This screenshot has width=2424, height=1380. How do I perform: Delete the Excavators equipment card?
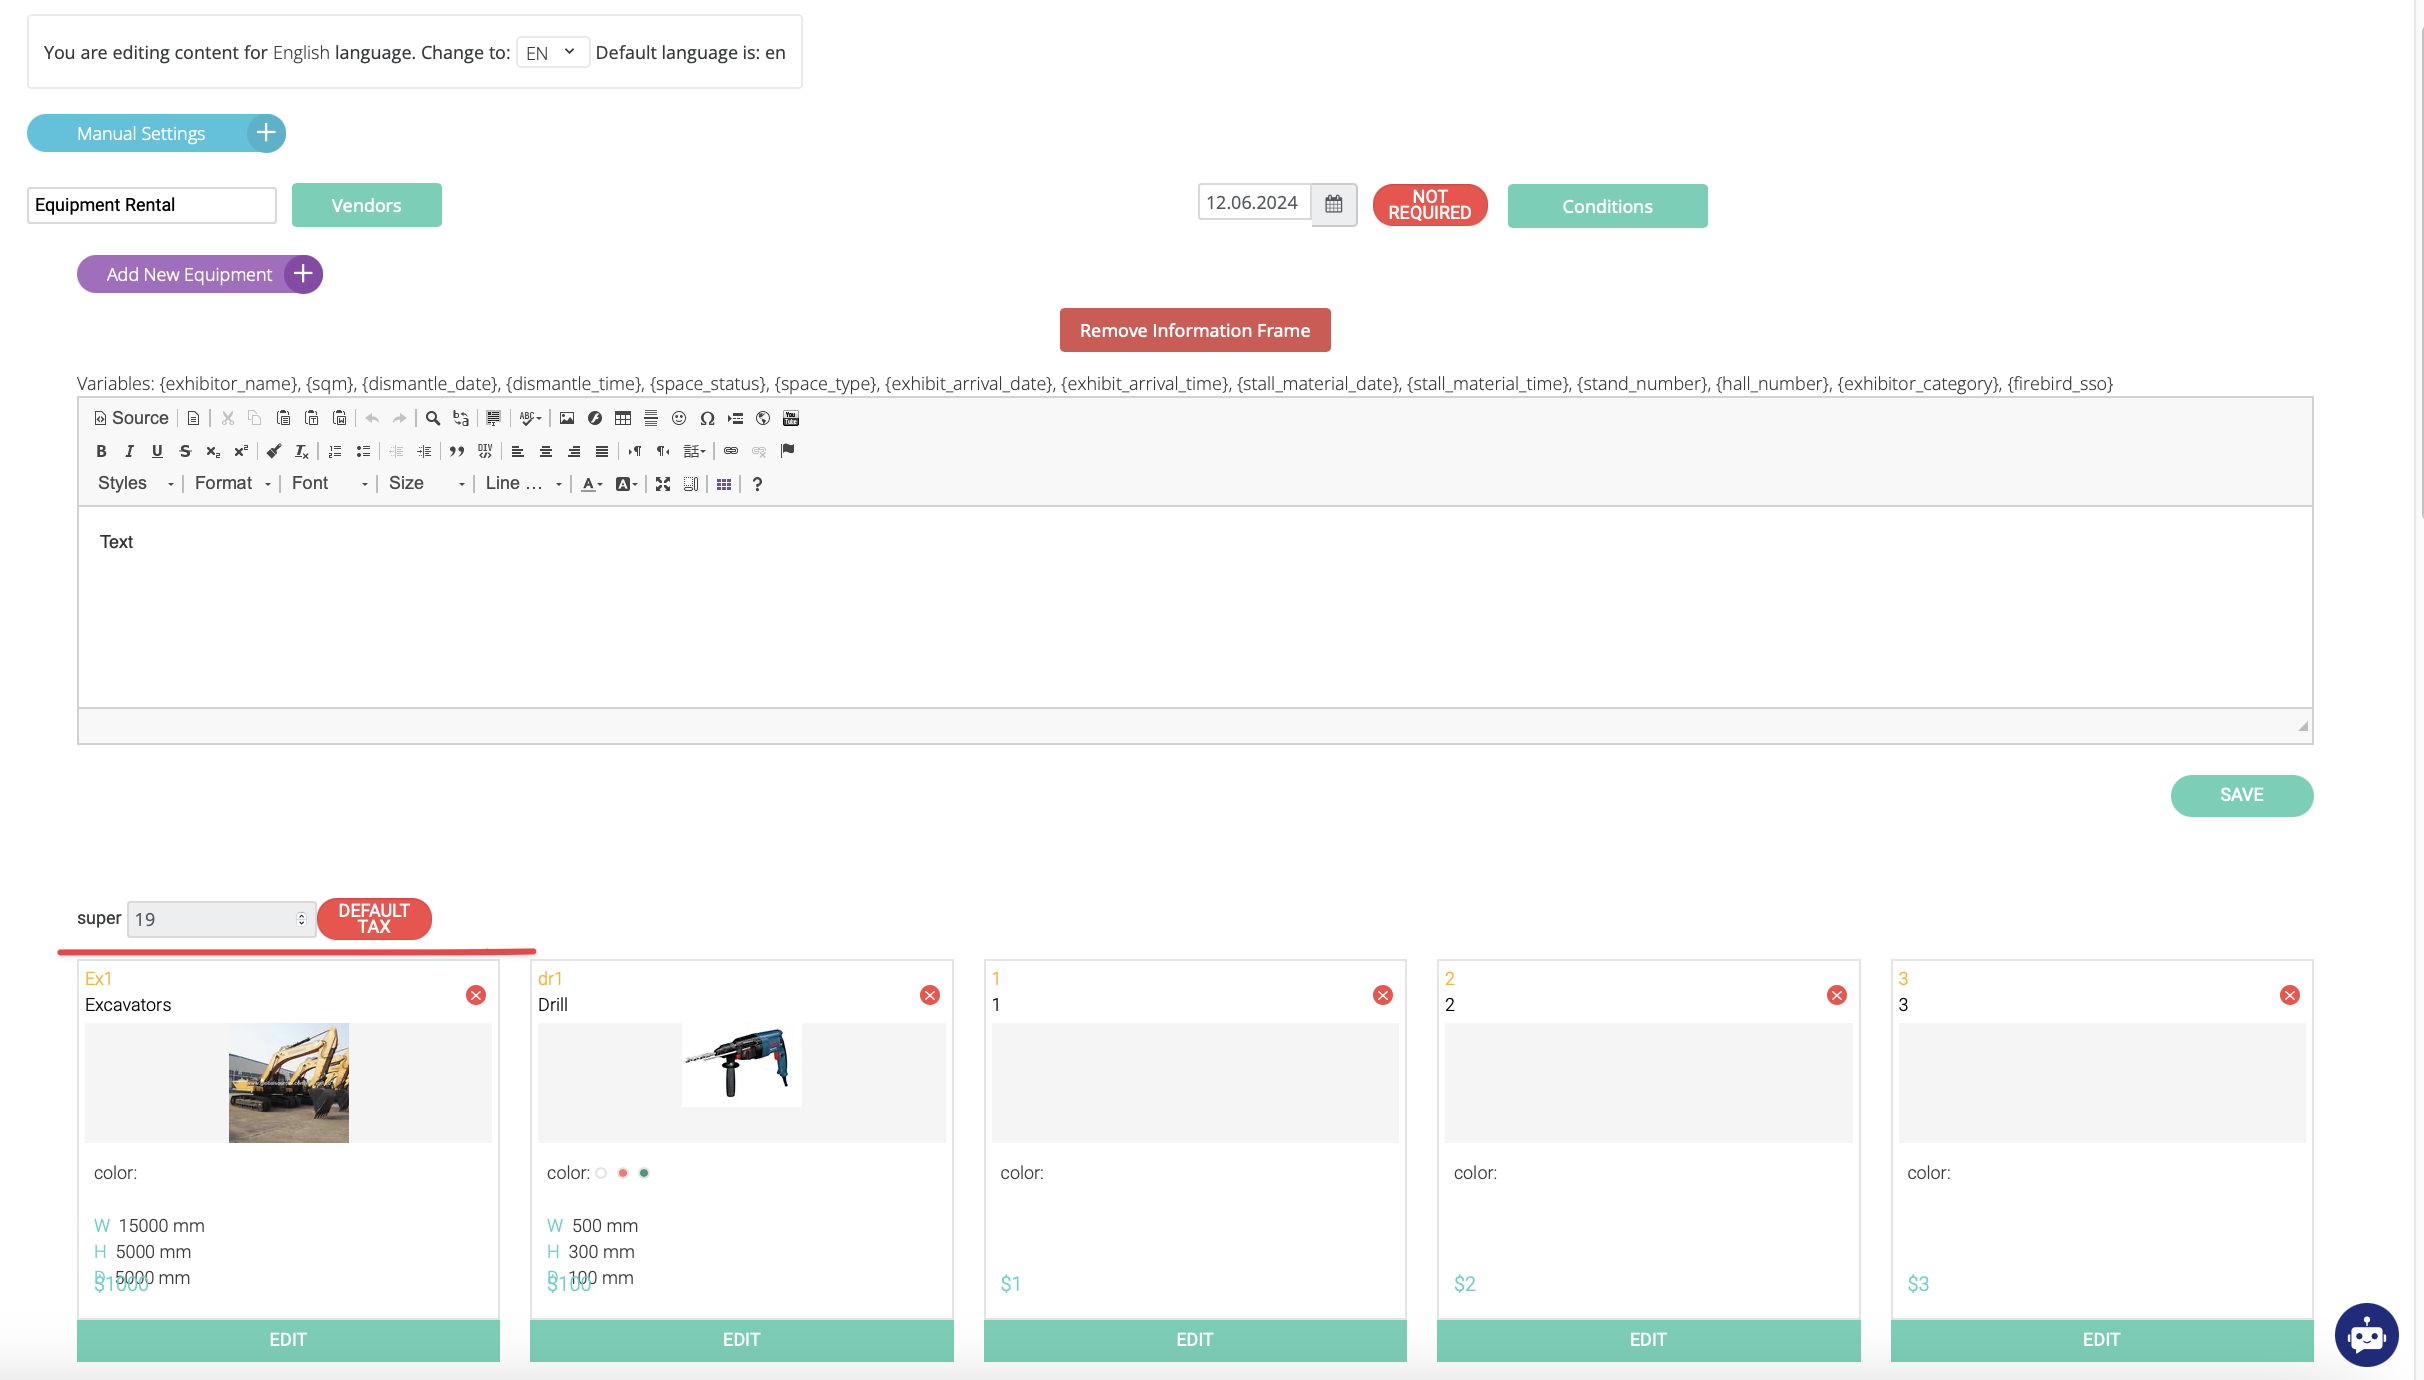[476, 995]
